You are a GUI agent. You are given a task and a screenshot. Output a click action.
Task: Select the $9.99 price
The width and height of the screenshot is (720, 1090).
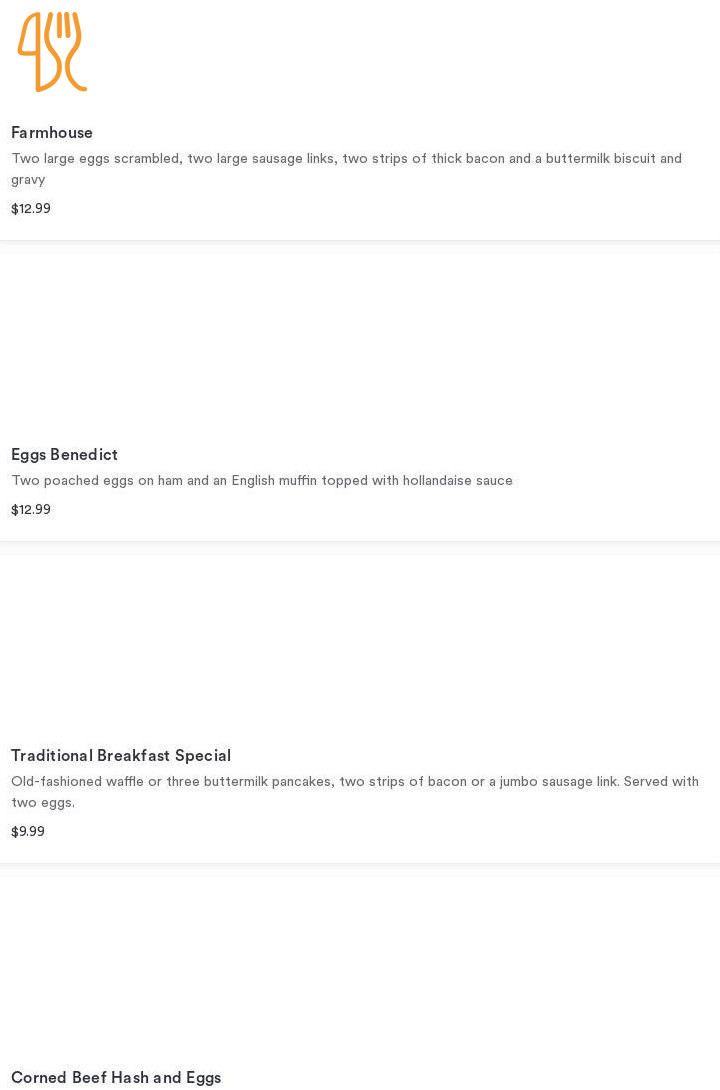click(28, 832)
